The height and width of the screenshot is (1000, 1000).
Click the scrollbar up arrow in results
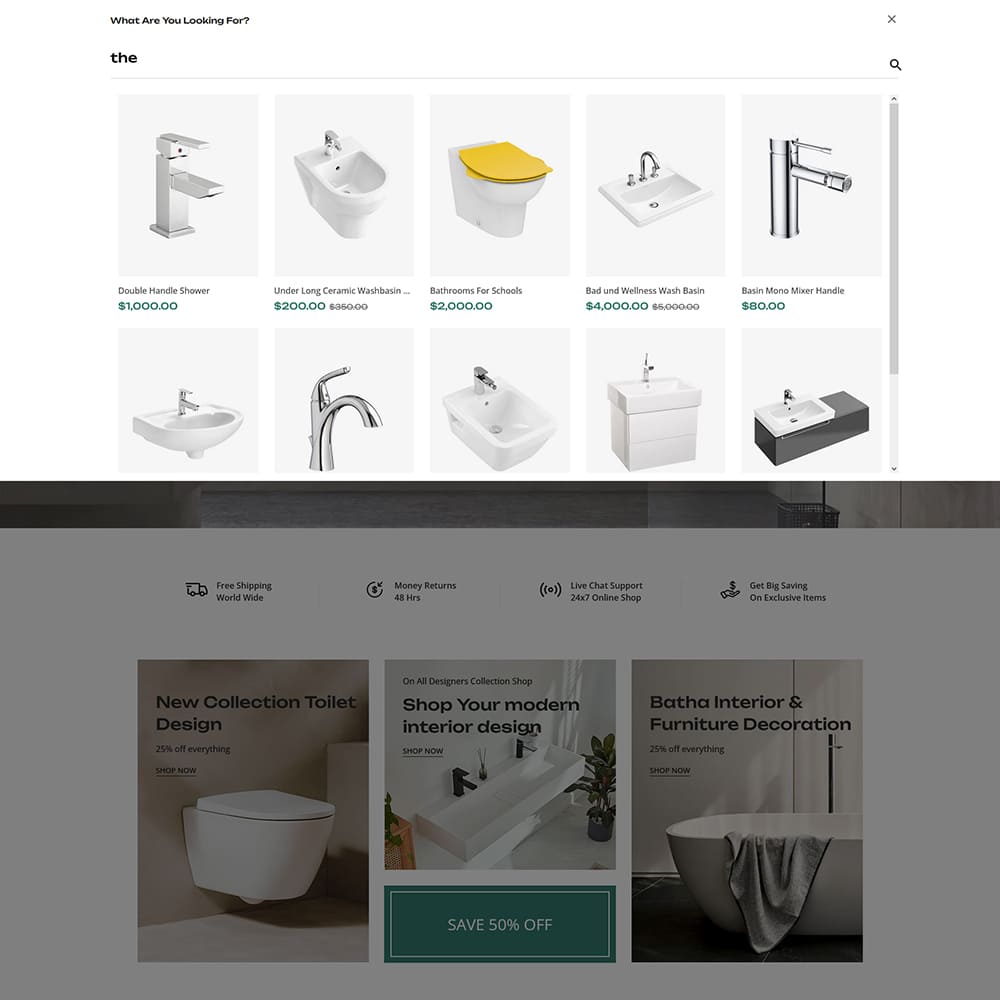coord(893,99)
